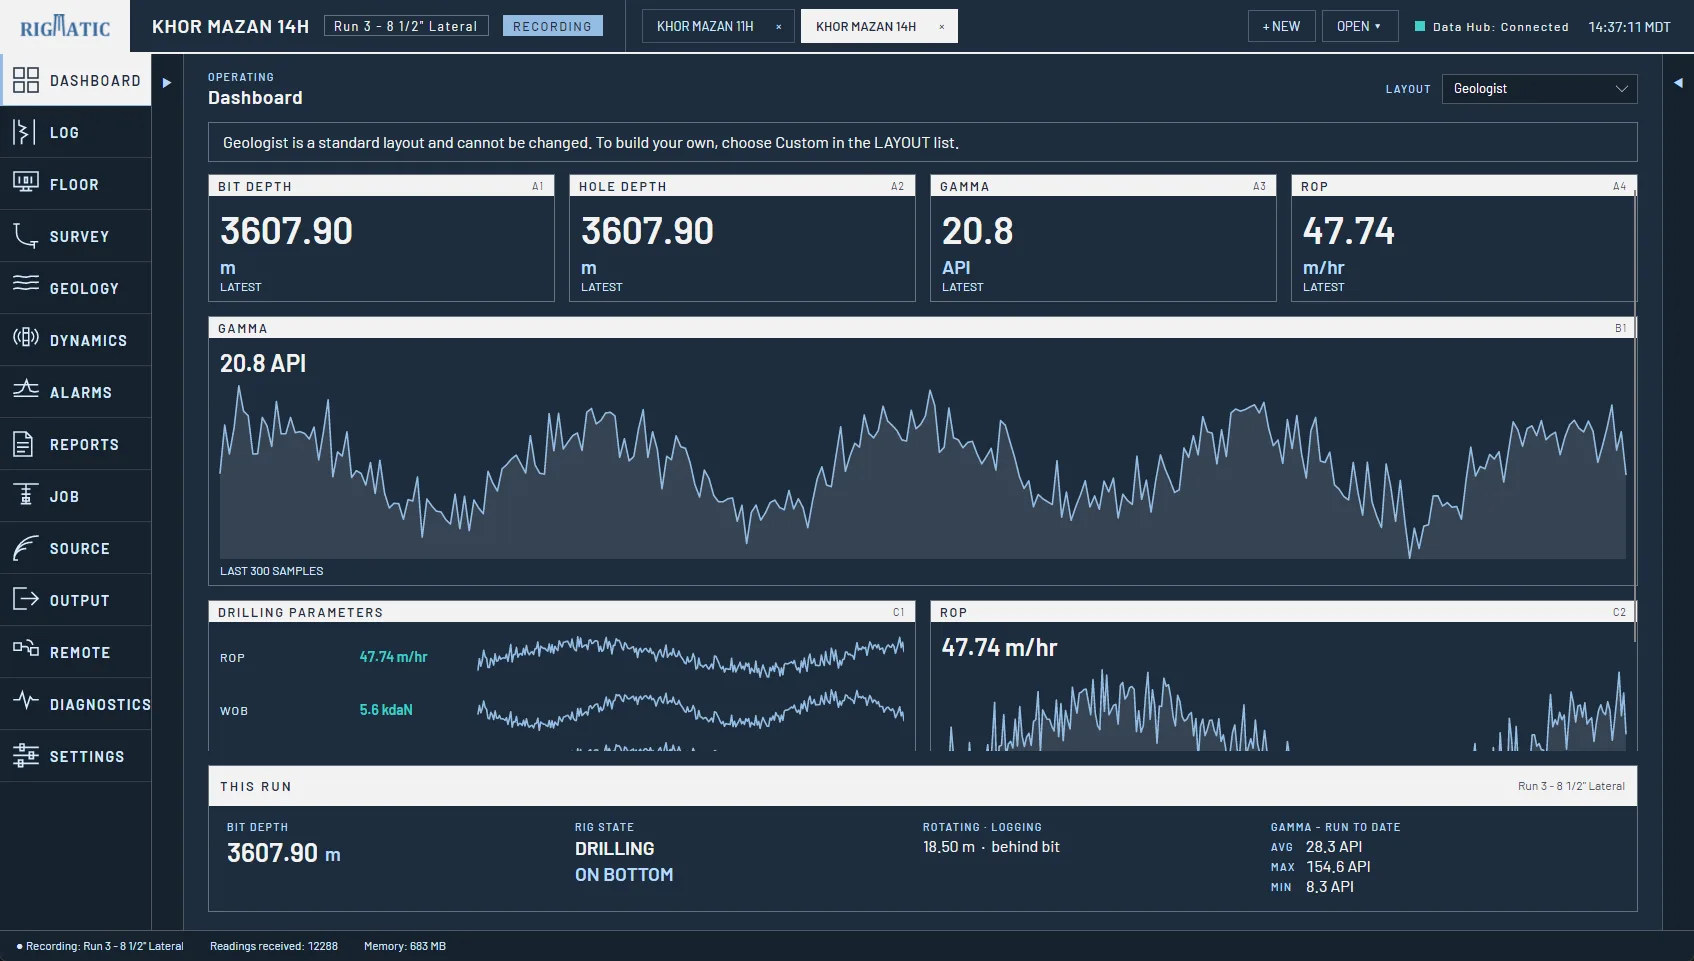The height and width of the screenshot is (961, 1694).
Task: Click the Hole Depth A2 card
Action: coord(742,238)
